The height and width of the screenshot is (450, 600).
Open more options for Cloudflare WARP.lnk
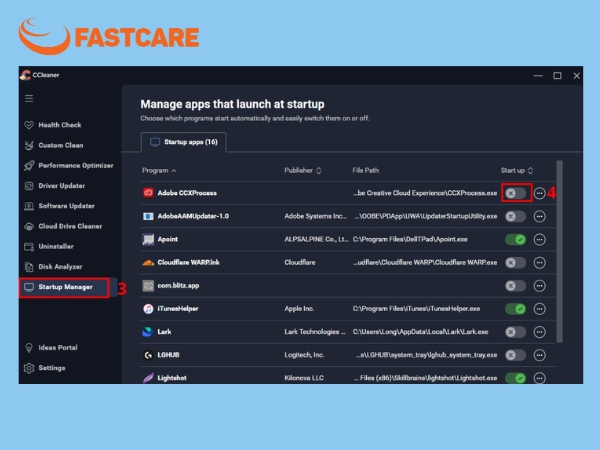coord(540,263)
